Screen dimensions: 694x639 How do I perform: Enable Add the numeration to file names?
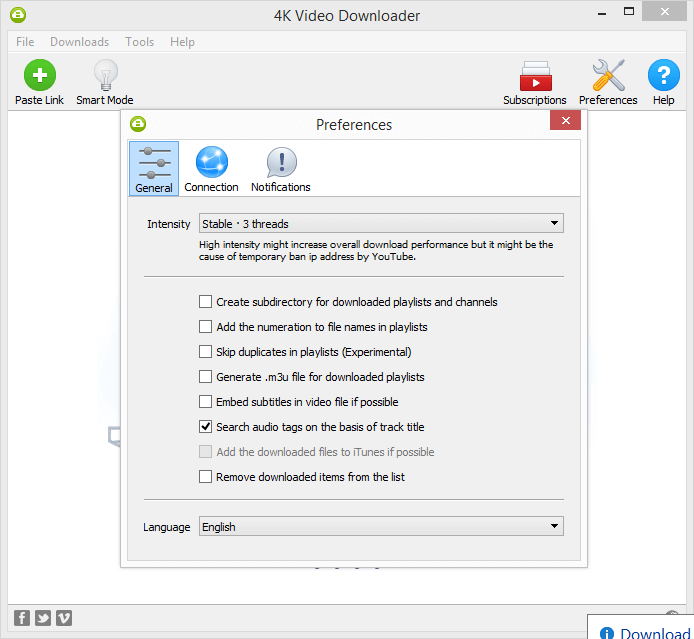click(205, 327)
